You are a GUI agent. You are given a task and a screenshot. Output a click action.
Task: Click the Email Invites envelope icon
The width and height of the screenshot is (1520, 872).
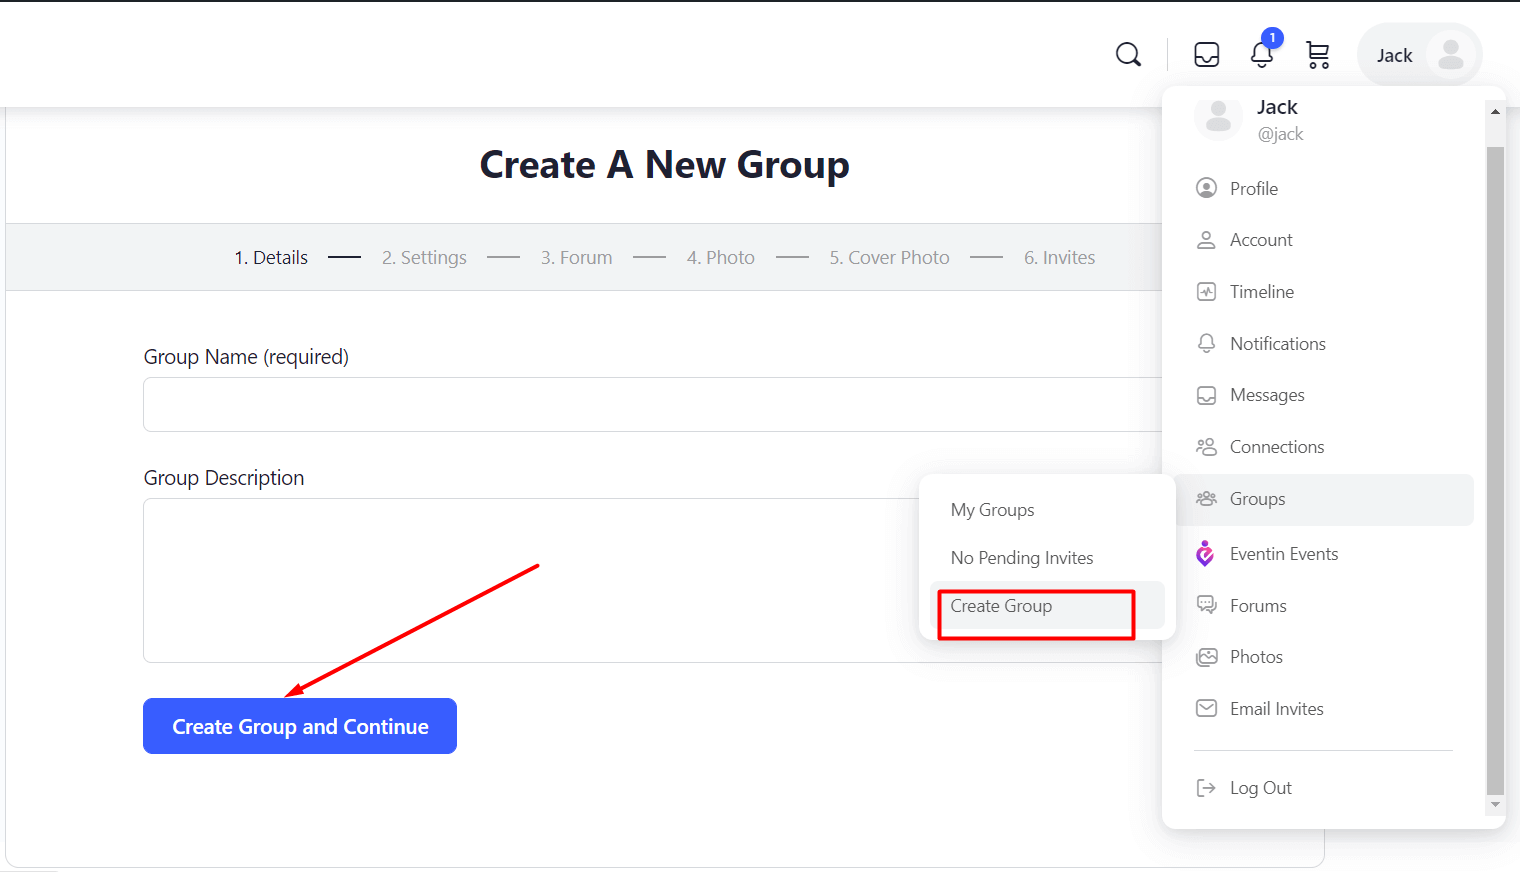pyautogui.click(x=1206, y=708)
